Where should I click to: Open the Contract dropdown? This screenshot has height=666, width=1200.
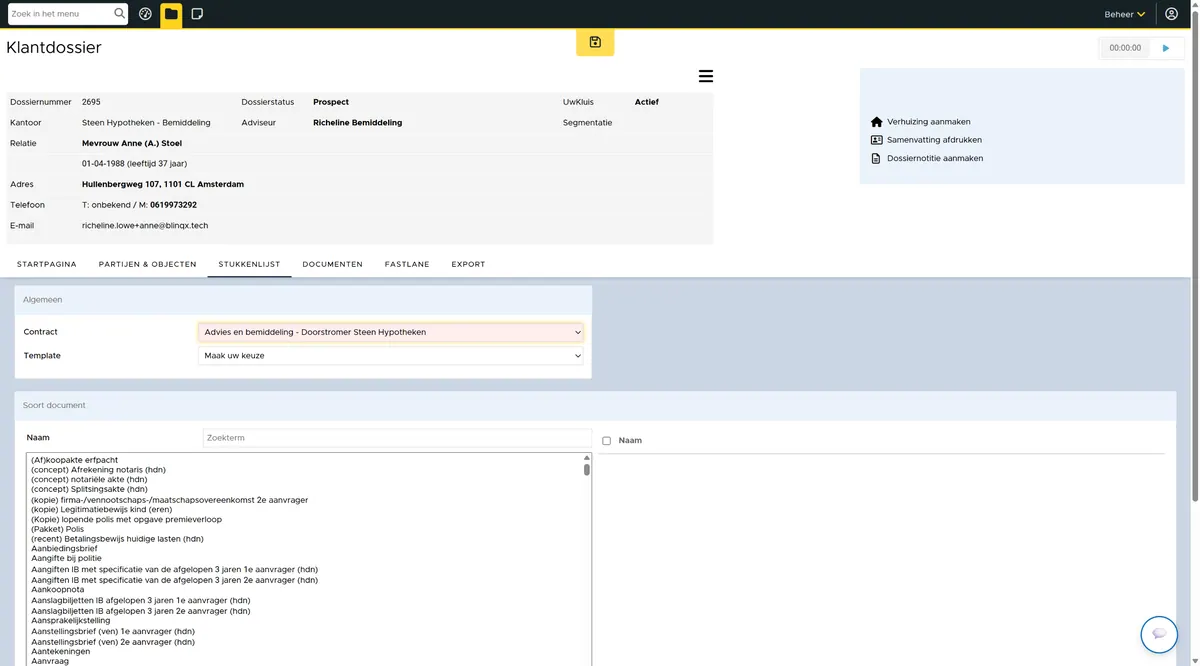[x=390, y=332]
